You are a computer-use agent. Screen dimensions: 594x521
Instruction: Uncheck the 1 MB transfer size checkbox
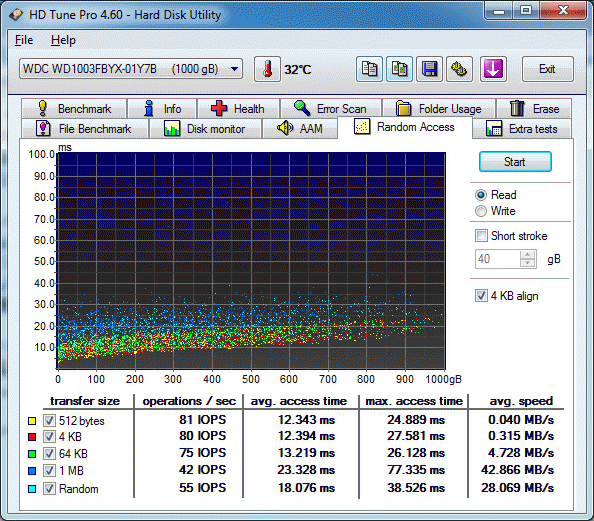[x=49, y=471]
